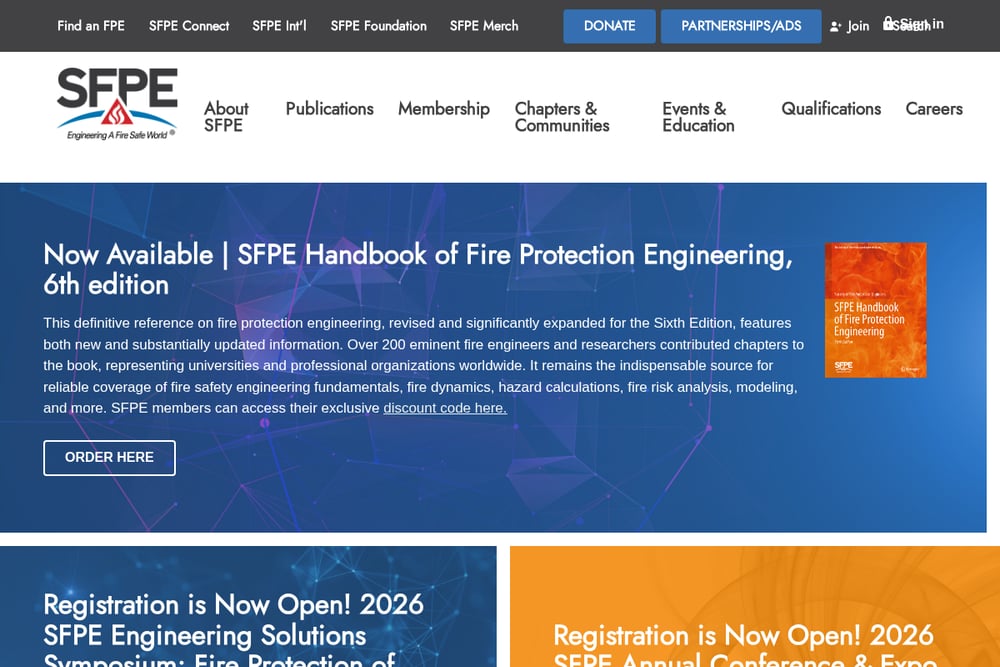Image resolution: width=1000 pixels, height=667 pixels.
Task: Expand the Events & Education menu
Action: (698, 117)
